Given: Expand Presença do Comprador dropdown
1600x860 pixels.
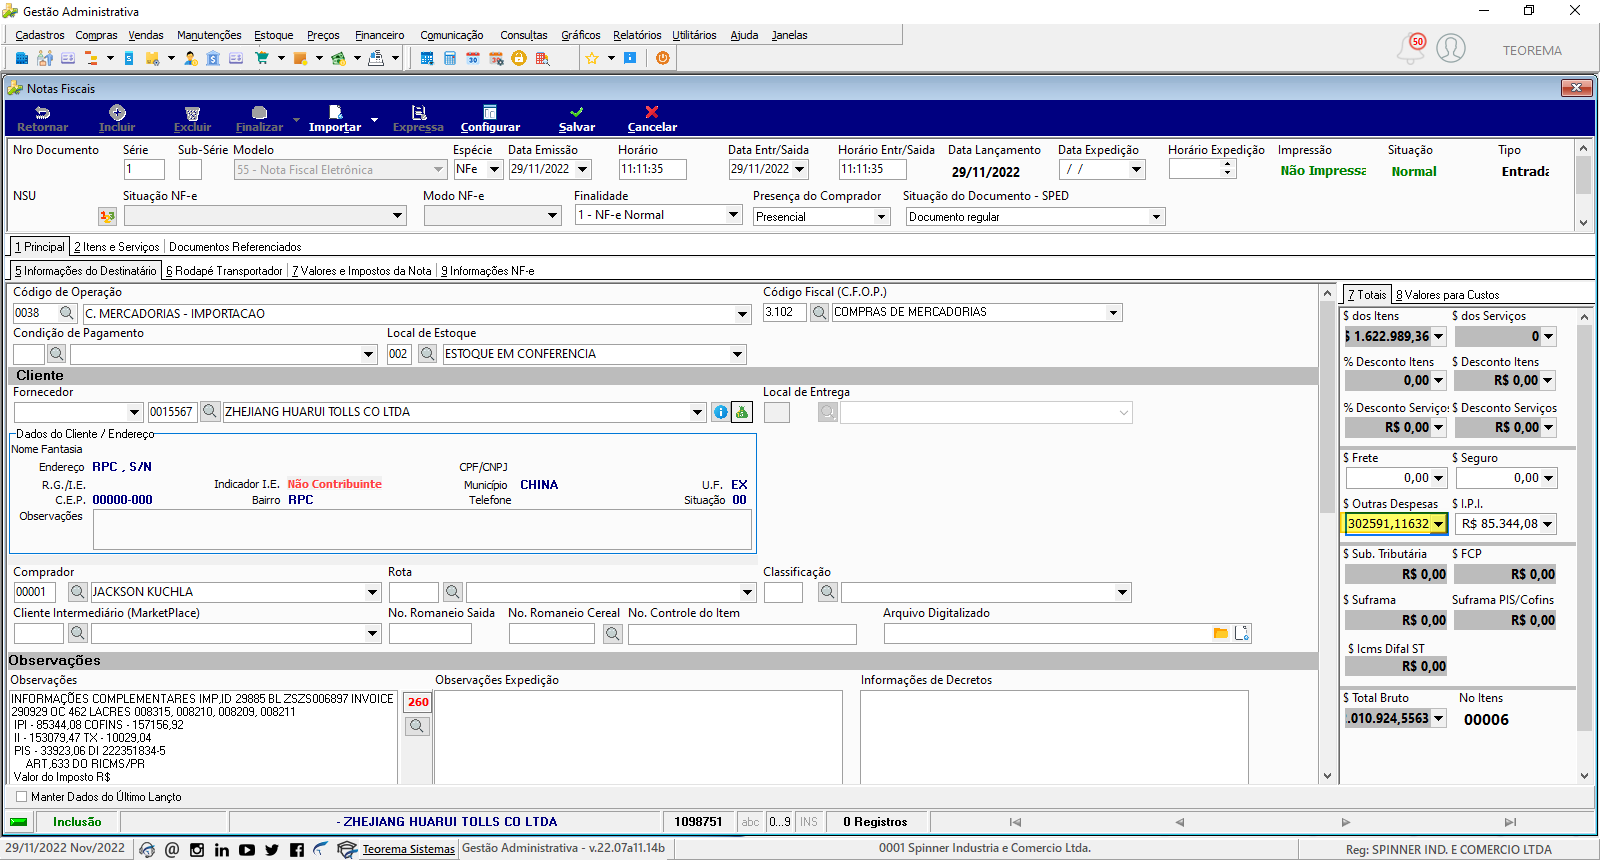Looking at the screenshot, I should tap(882, 217).
